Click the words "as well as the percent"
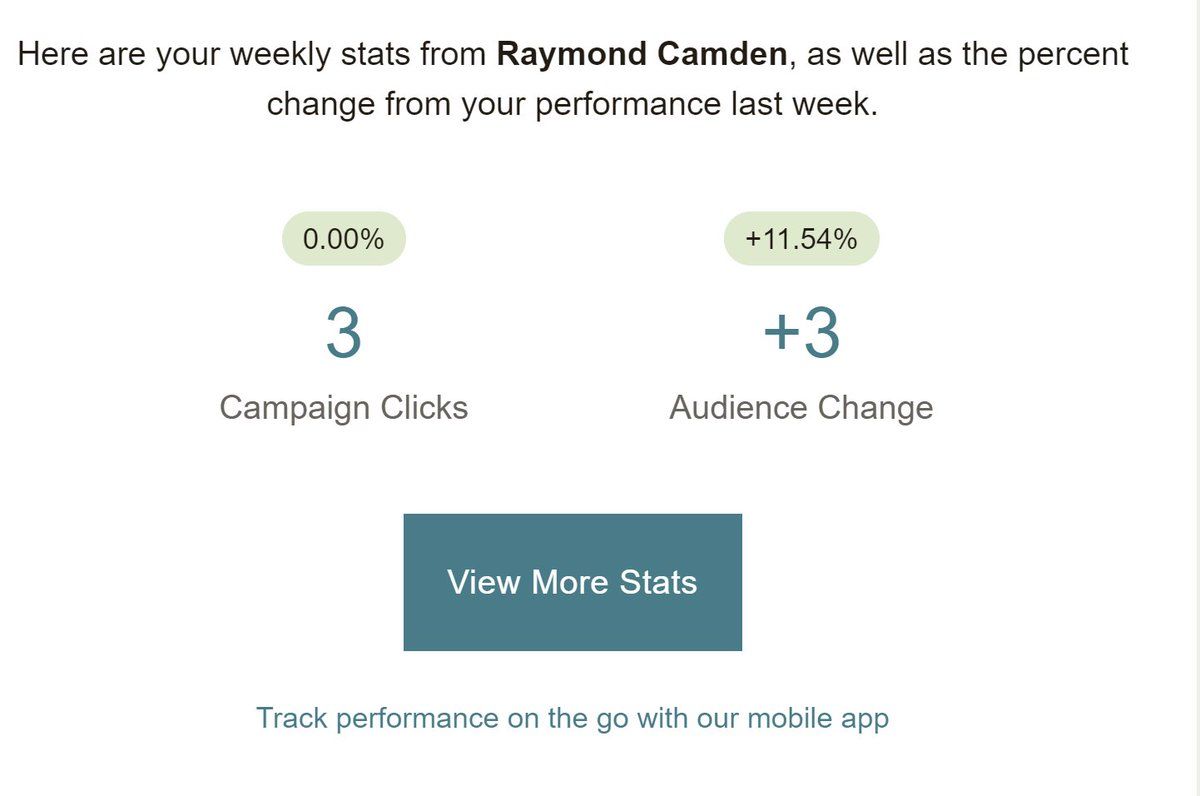Screen dimensions: 1200x796 coord(967,54)
